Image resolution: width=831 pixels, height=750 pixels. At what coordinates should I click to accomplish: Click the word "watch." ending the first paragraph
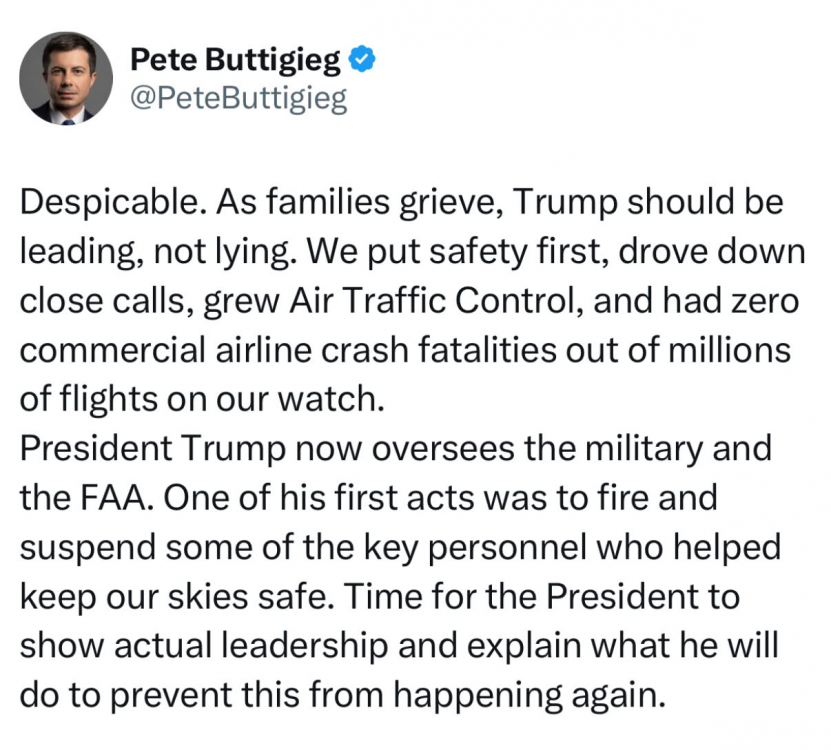[x=335, y=398]
